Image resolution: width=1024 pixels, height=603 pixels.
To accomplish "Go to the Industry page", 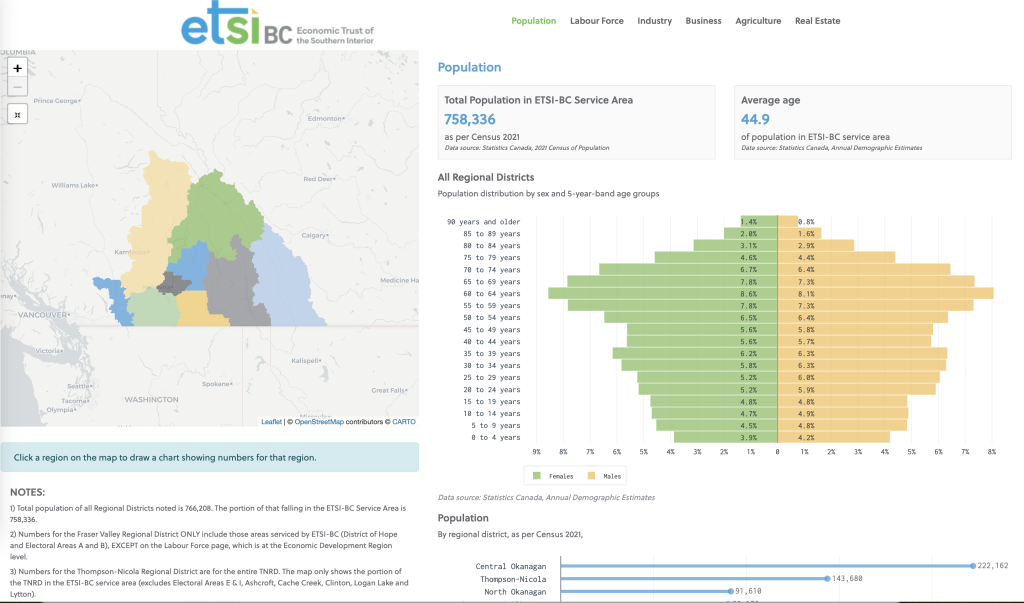I will pos(654,21).
